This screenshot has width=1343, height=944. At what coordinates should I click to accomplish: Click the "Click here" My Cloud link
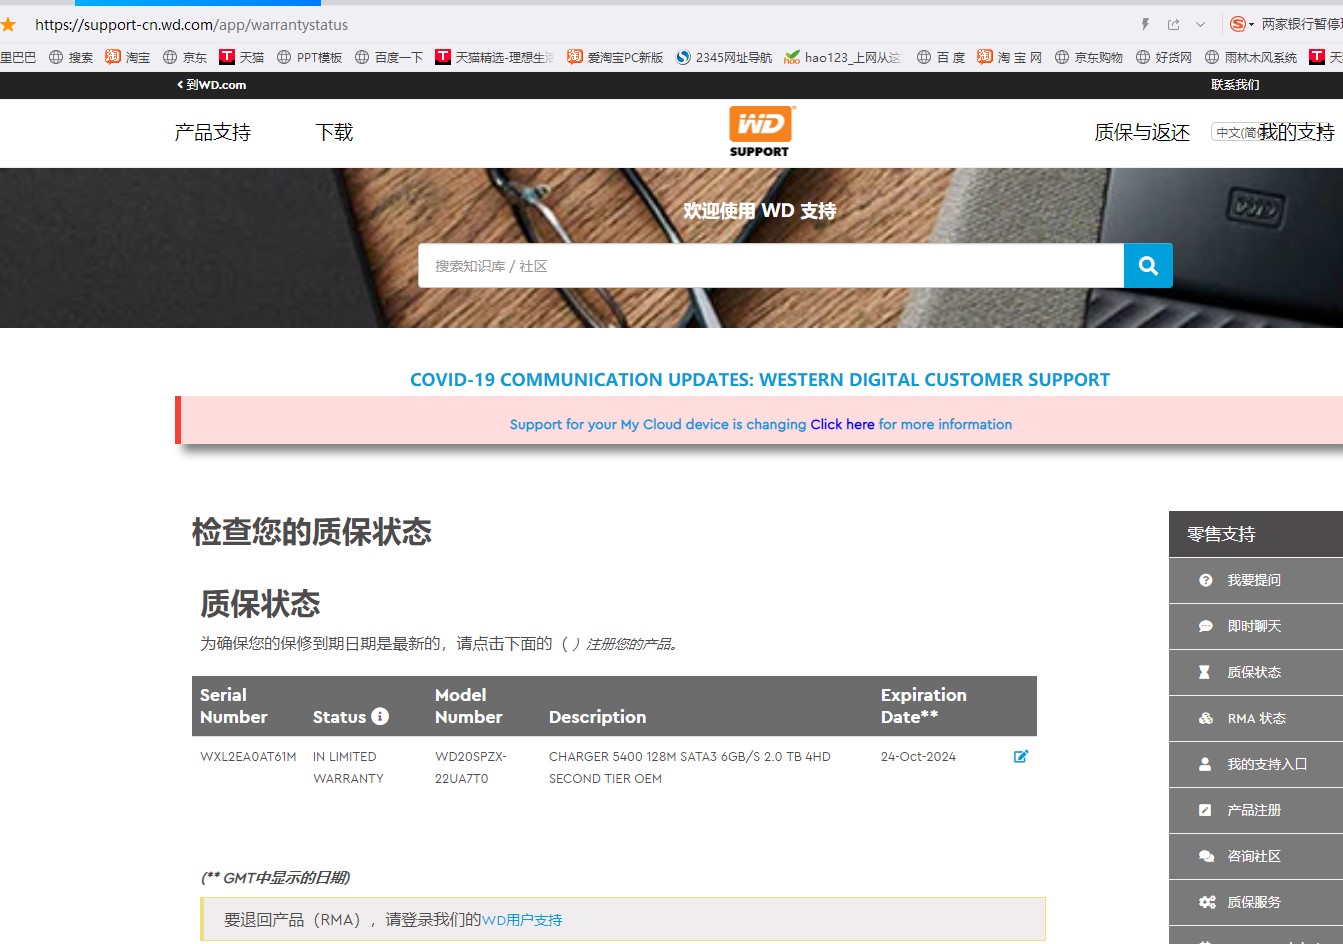click(x=842, y=424)
